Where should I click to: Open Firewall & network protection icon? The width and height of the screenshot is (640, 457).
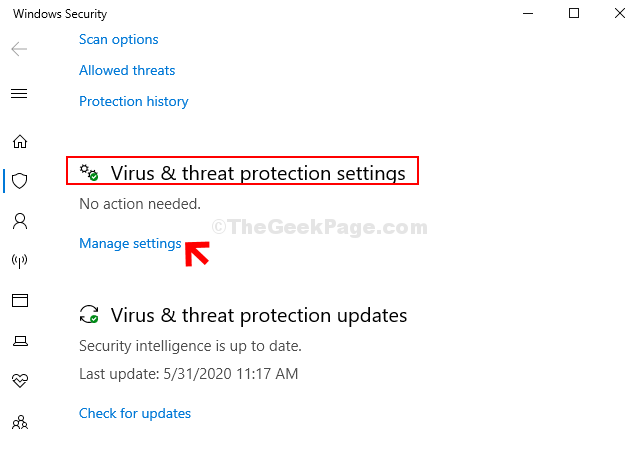point(20,261)
